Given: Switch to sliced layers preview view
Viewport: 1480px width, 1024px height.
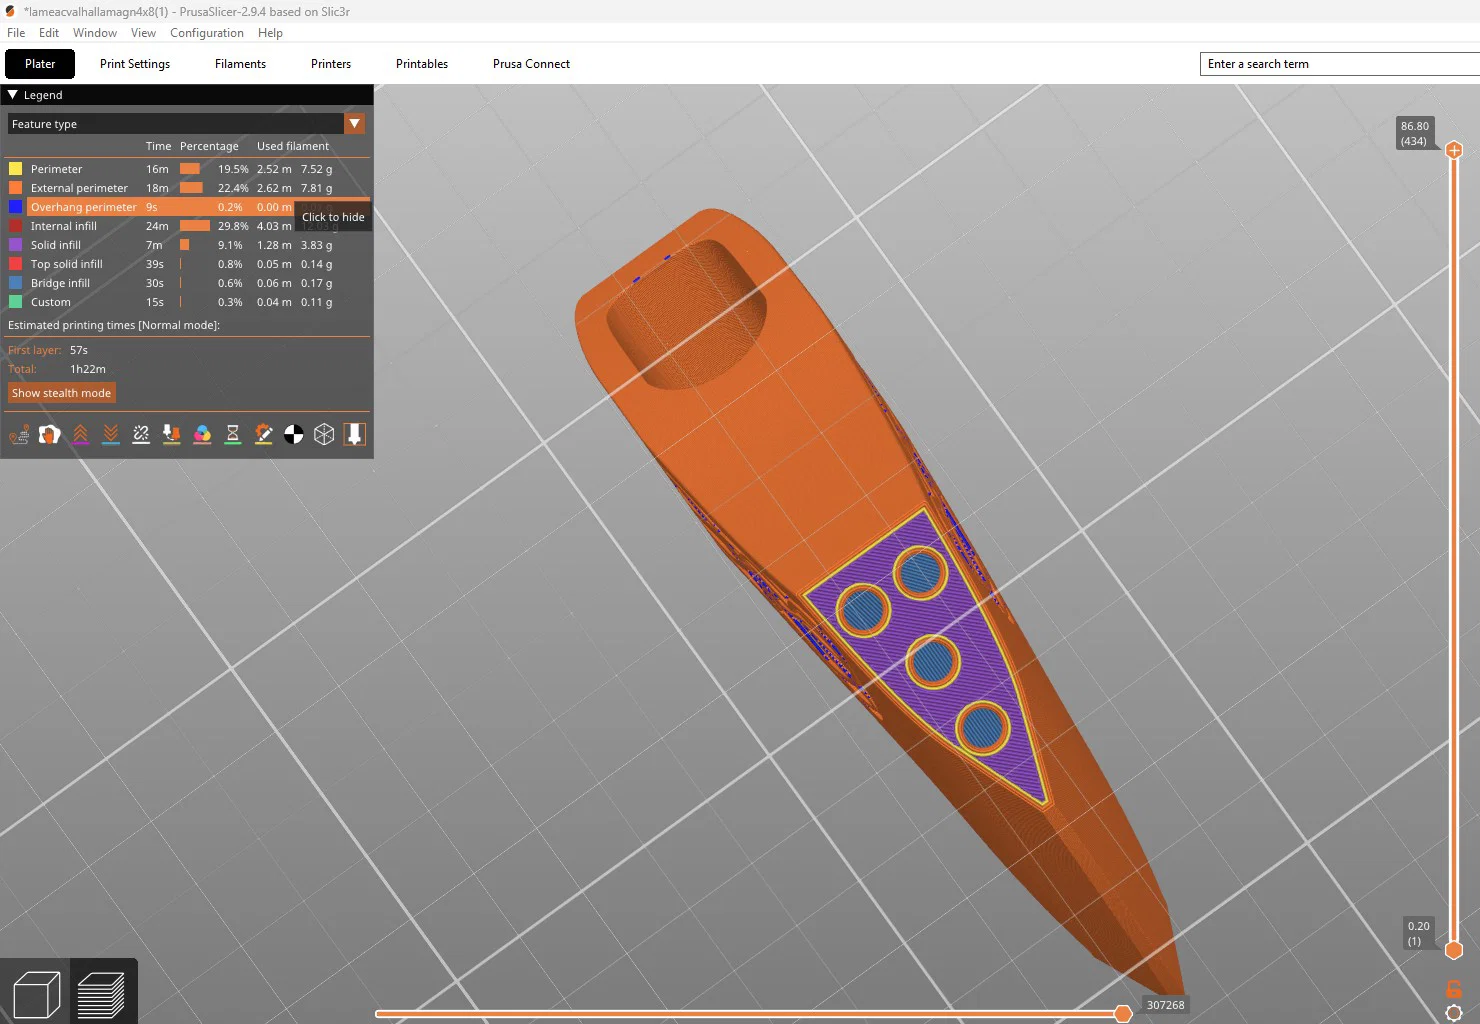Looking at the screenshot, I should pyautogui.click(x=101, y=994).
